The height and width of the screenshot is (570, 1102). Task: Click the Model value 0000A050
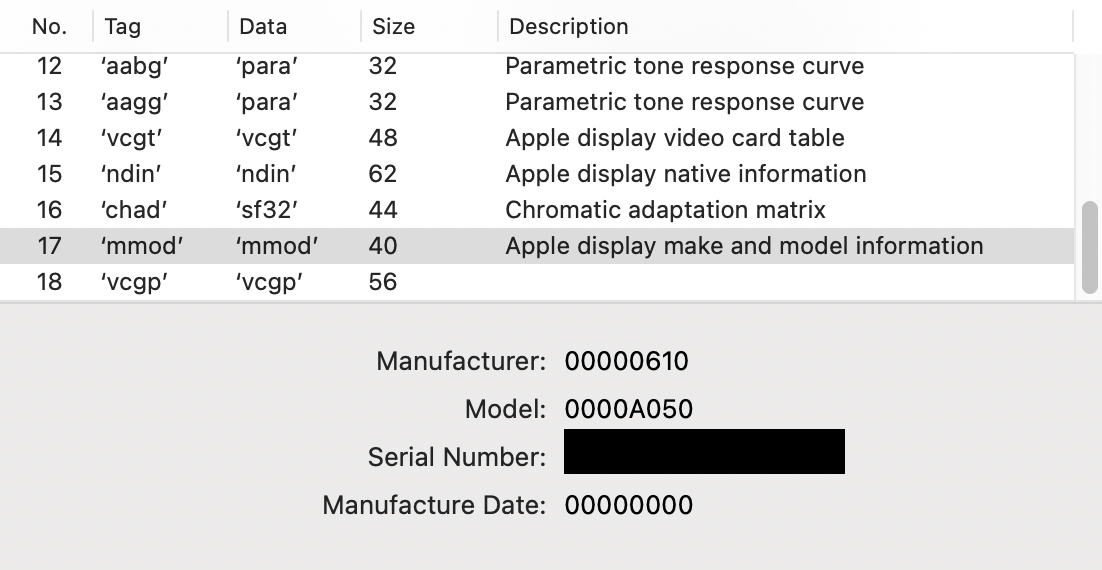point(628,409)
